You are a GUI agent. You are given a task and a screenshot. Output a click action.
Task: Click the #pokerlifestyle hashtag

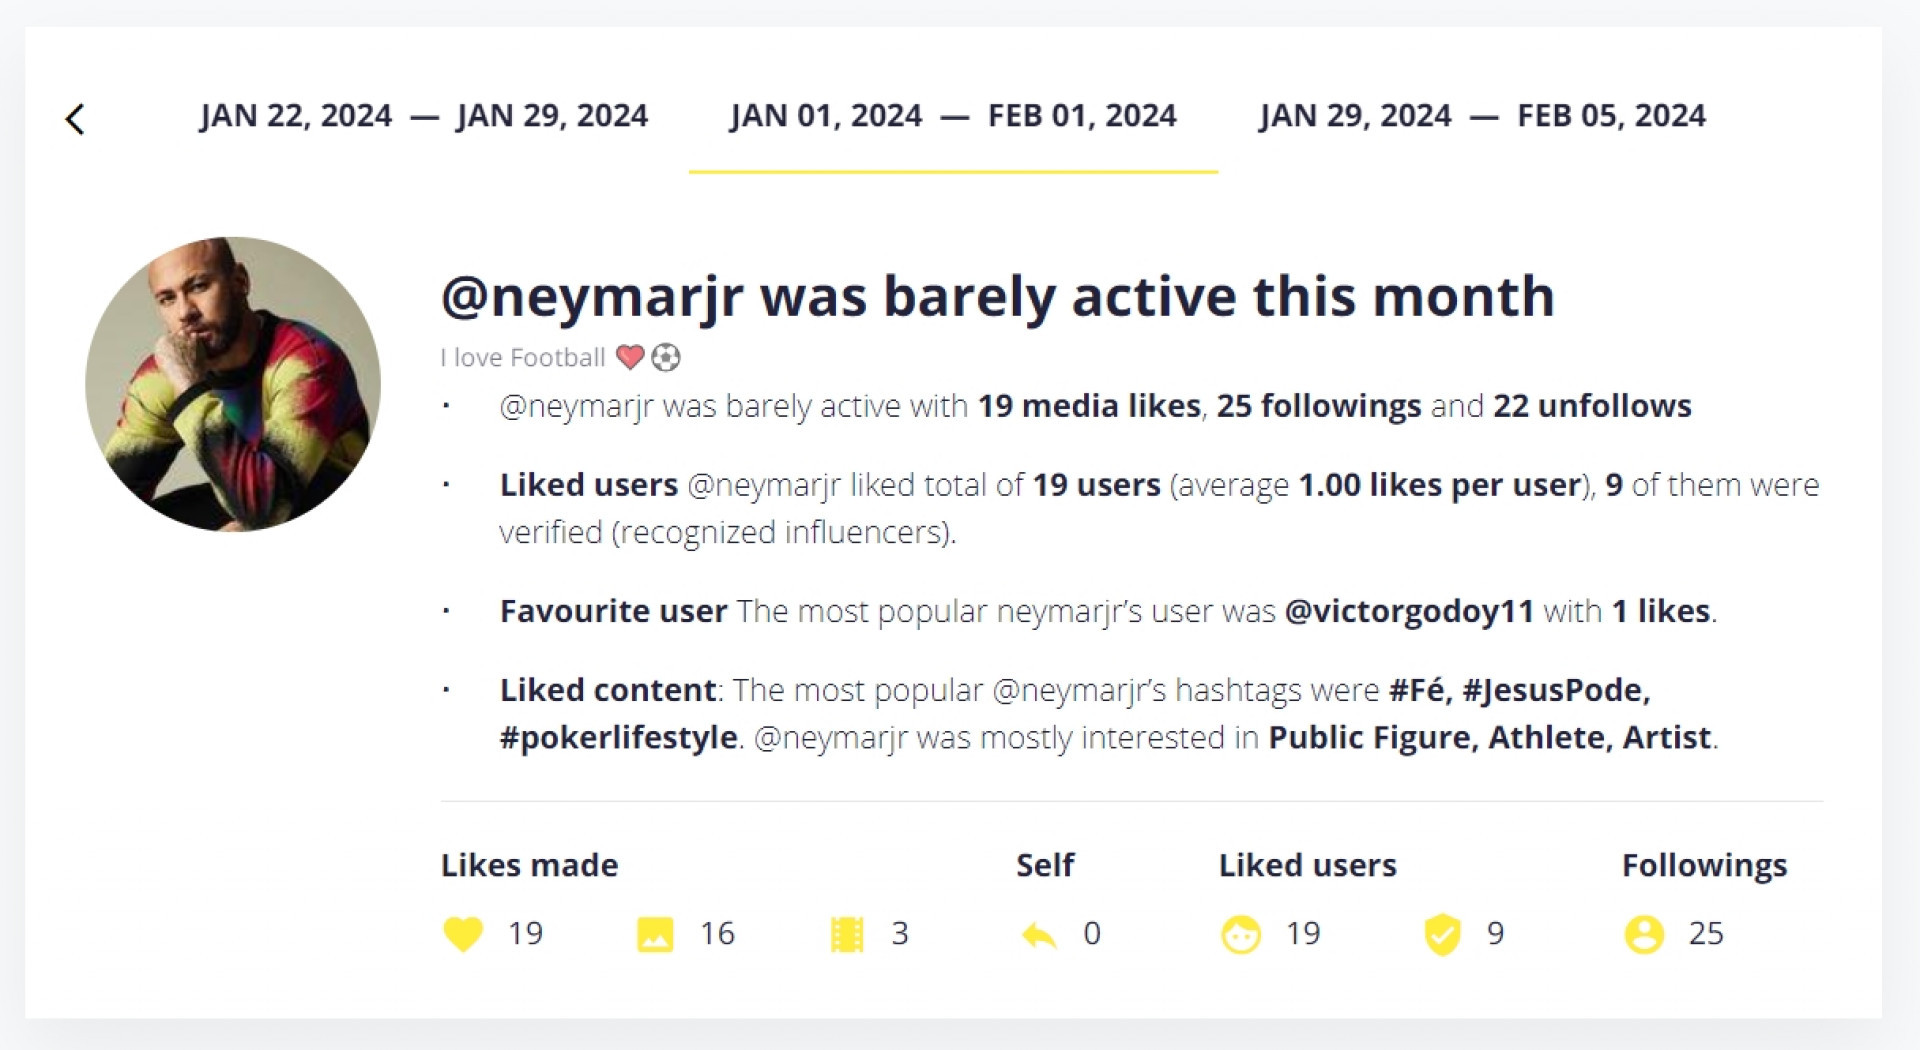618,738
